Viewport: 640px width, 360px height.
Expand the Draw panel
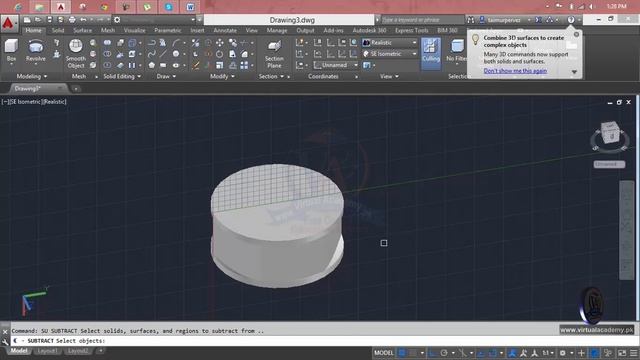click(x=166, y=76)
